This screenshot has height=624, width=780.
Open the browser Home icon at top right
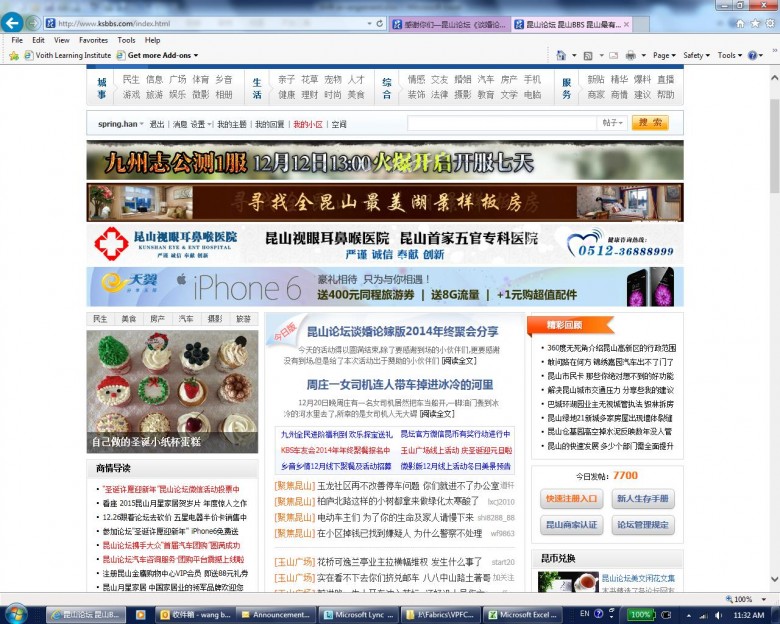click(740, 23)
